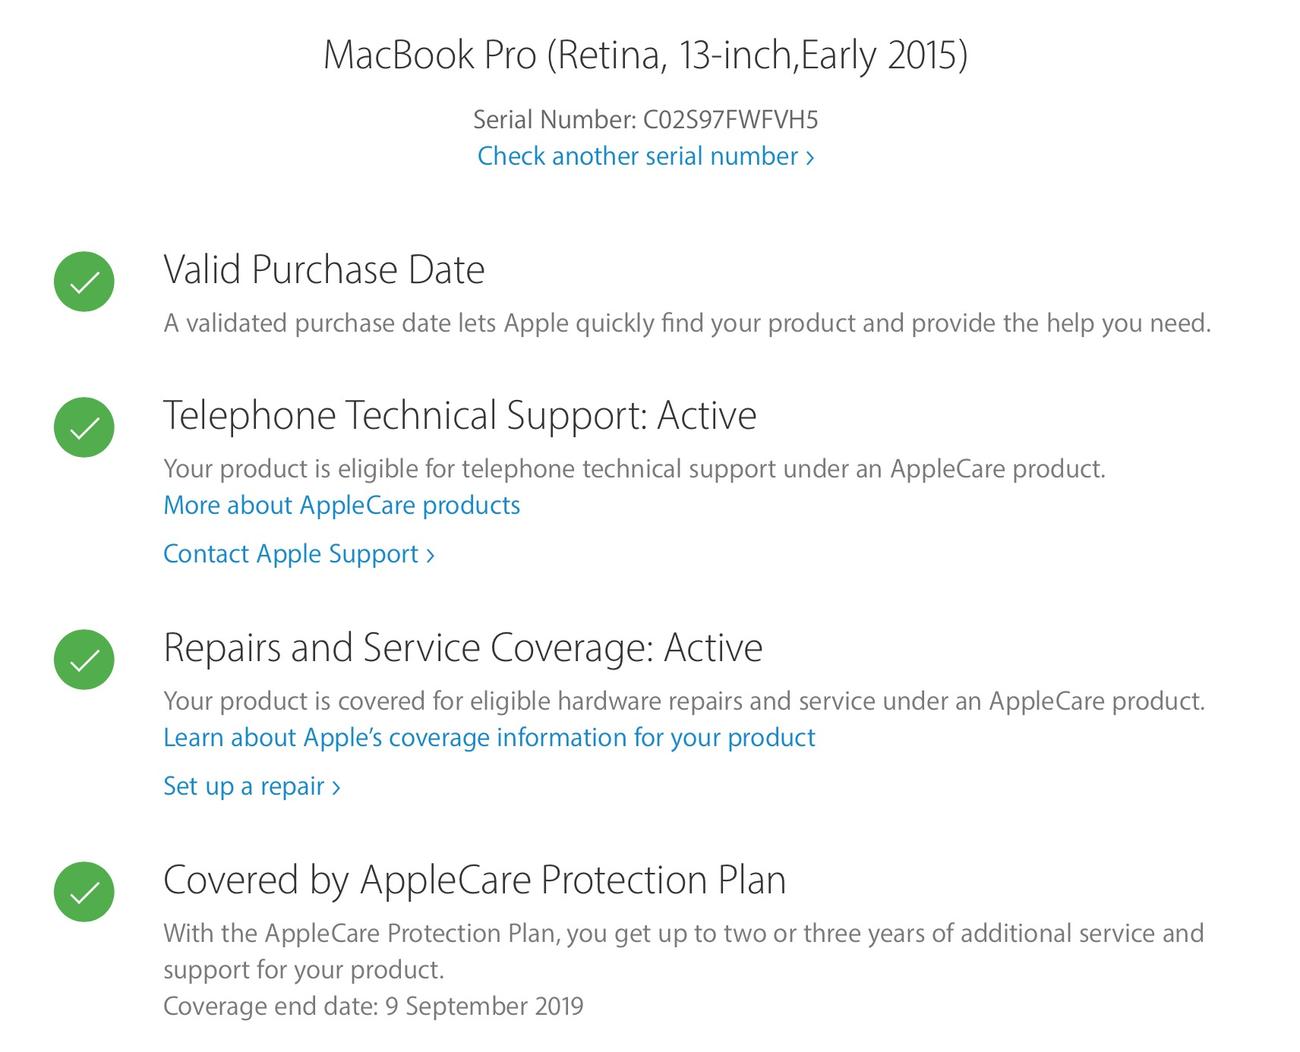Click the chevron after Check another serial number
1300x1052 pixels.
810,157
